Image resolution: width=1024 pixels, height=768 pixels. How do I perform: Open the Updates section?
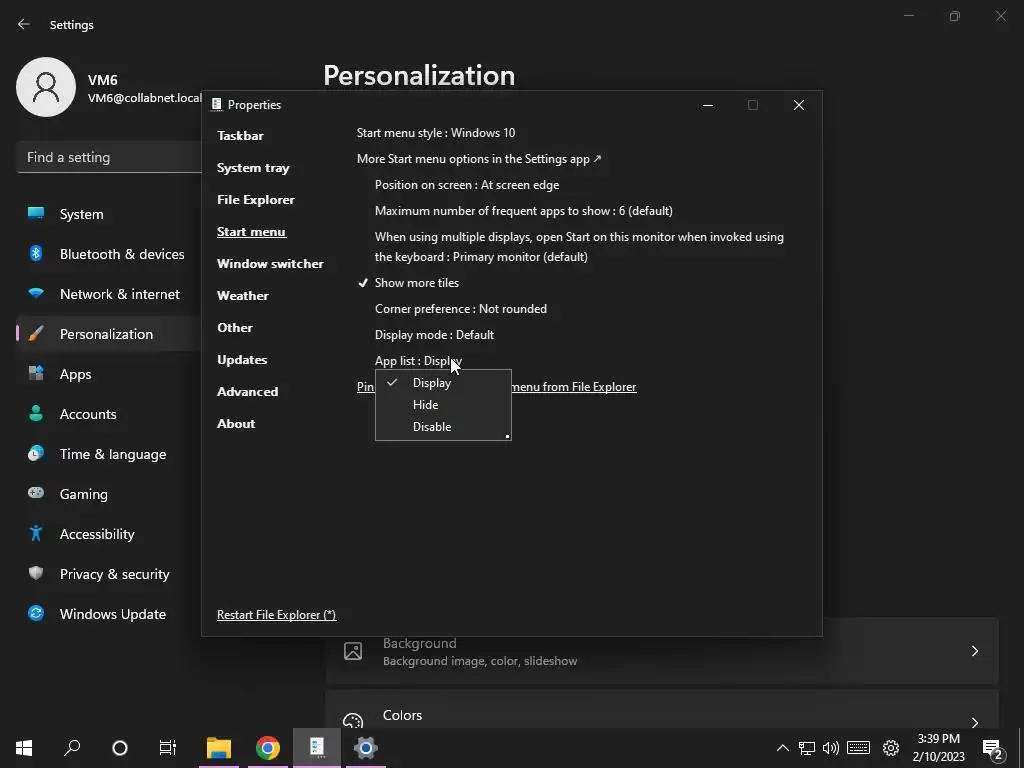pyautogui.click(x=242, y=360)
